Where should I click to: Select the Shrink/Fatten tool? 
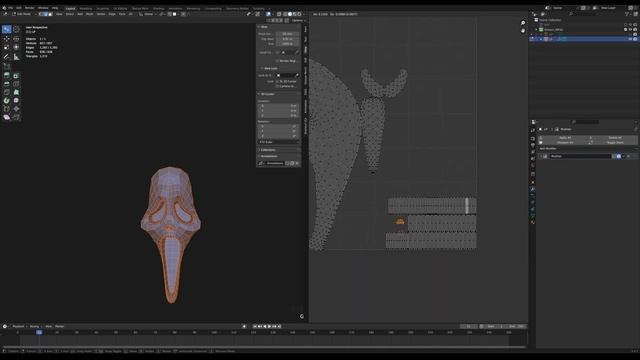click(x=16, y=109)
